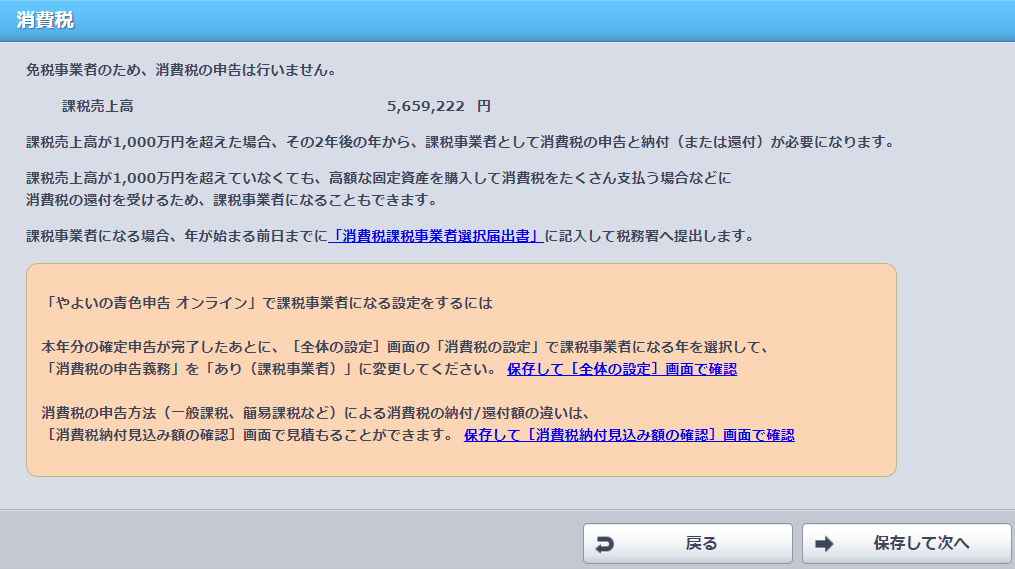Click the 免税事業者のため notice text
Image resolution: width=1015 pixels, height=569 pixels.
181,70
